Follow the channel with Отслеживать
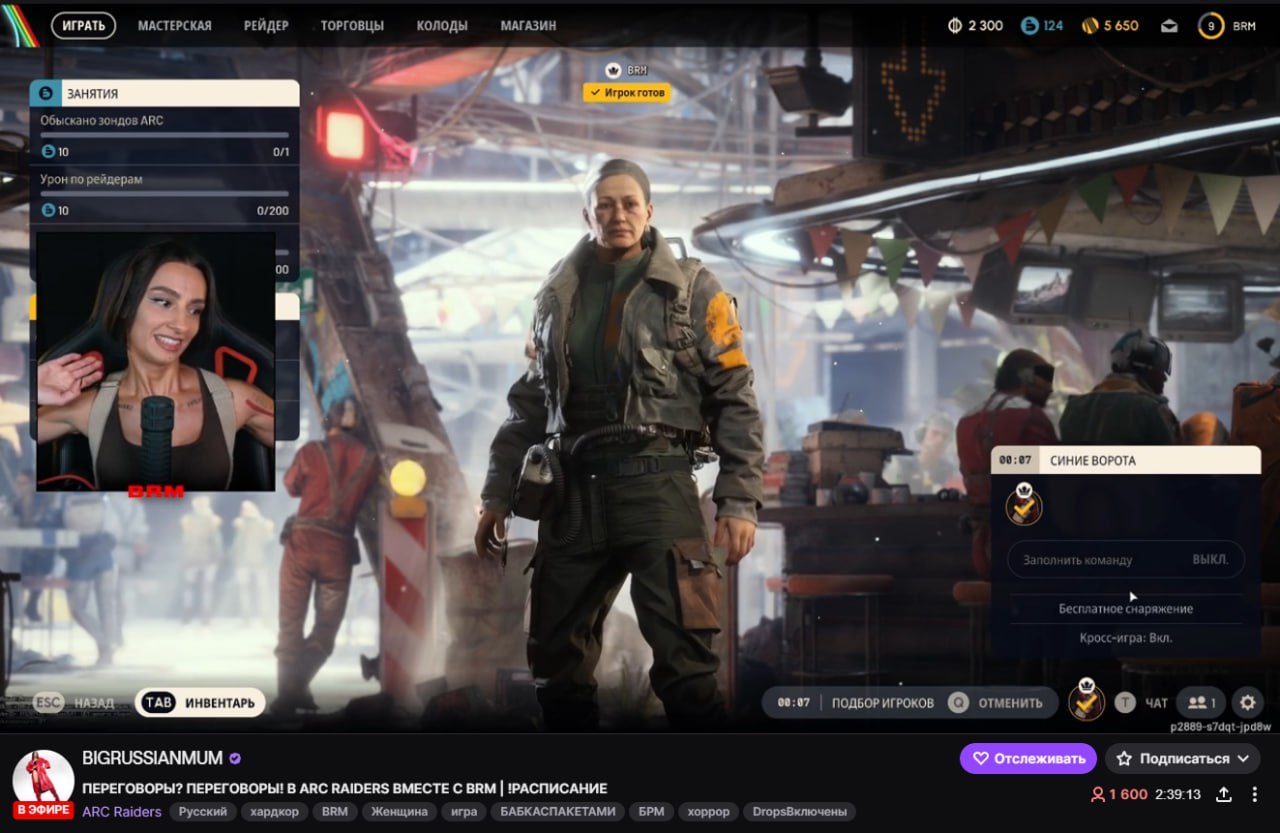Viewport: 1280px width, 833px height. point(1028,759)
